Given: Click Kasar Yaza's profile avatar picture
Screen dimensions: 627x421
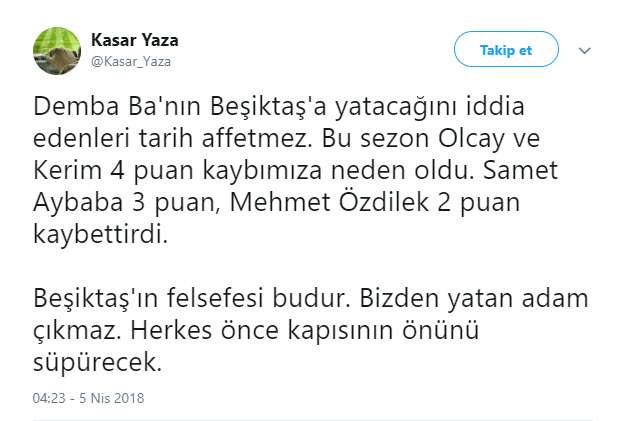Looking at the screenshot, I should (x=58, y=48).
